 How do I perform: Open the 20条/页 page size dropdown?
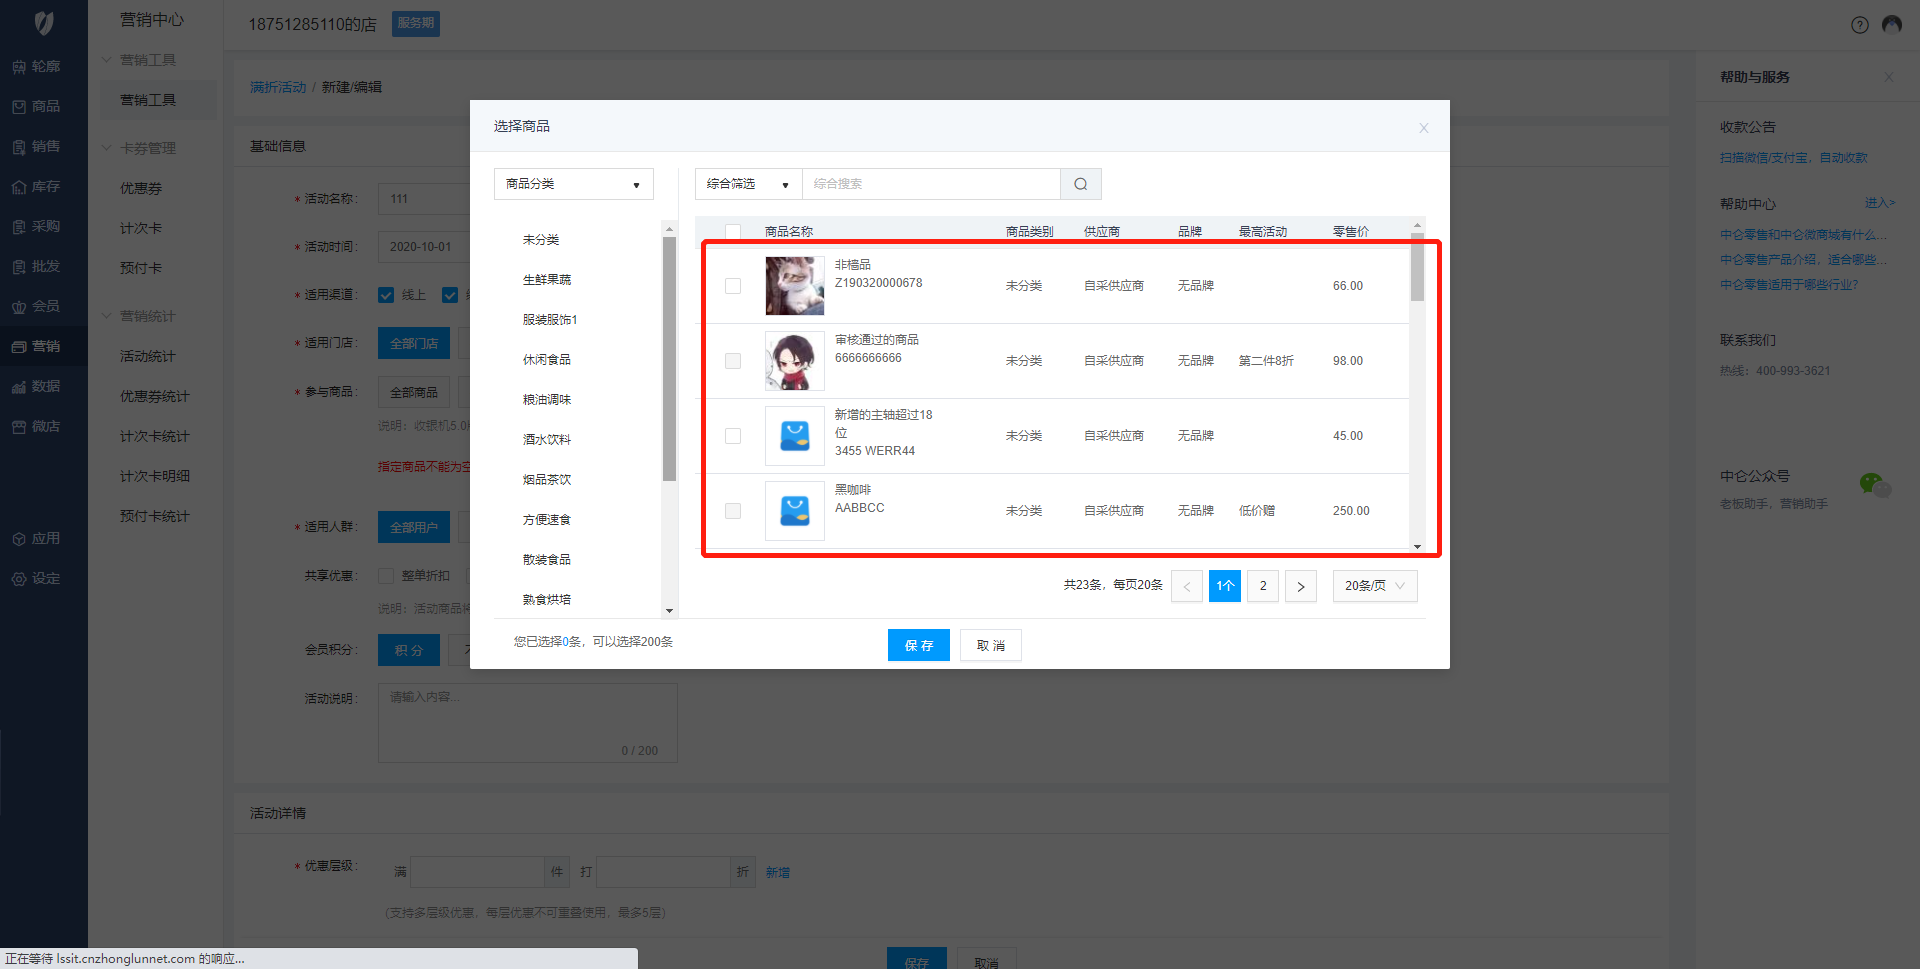coord(1374,586)
